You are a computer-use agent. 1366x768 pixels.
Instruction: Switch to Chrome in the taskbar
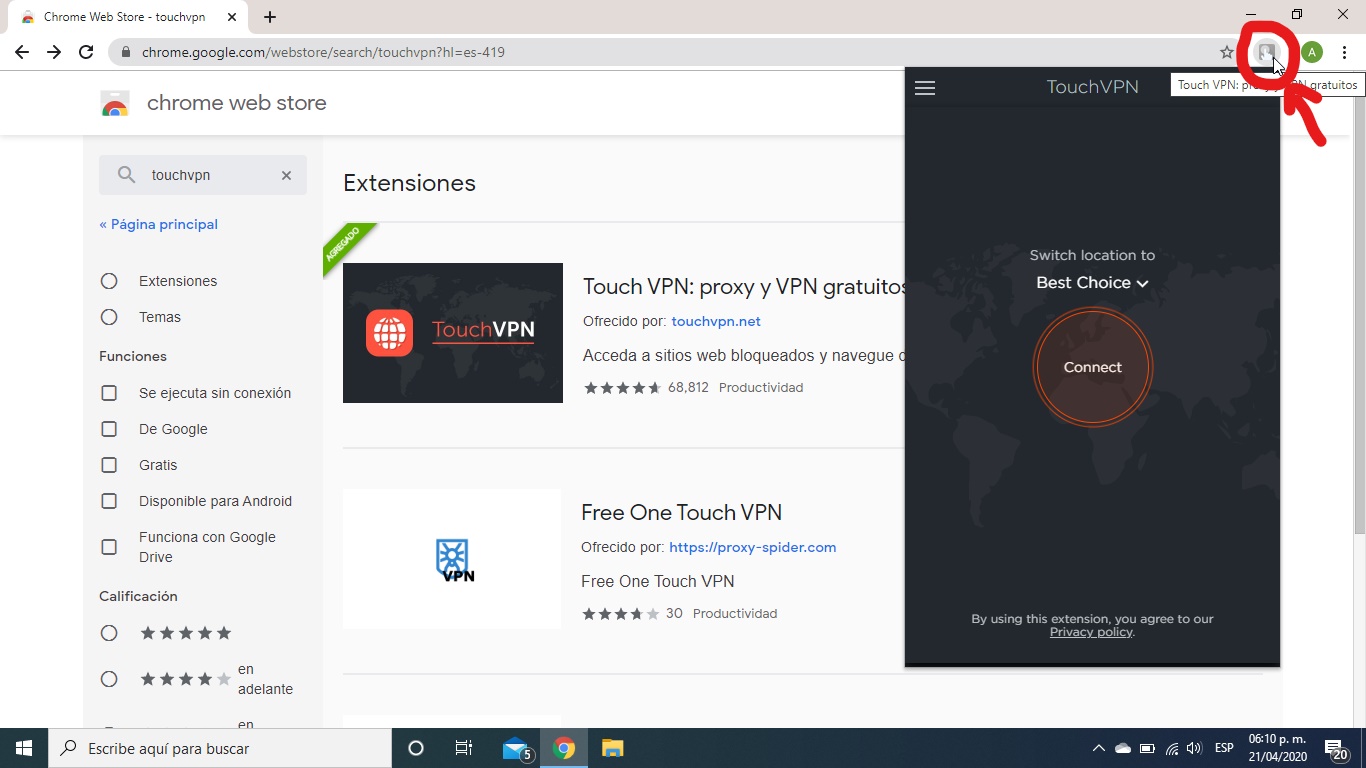pos(564,748)
